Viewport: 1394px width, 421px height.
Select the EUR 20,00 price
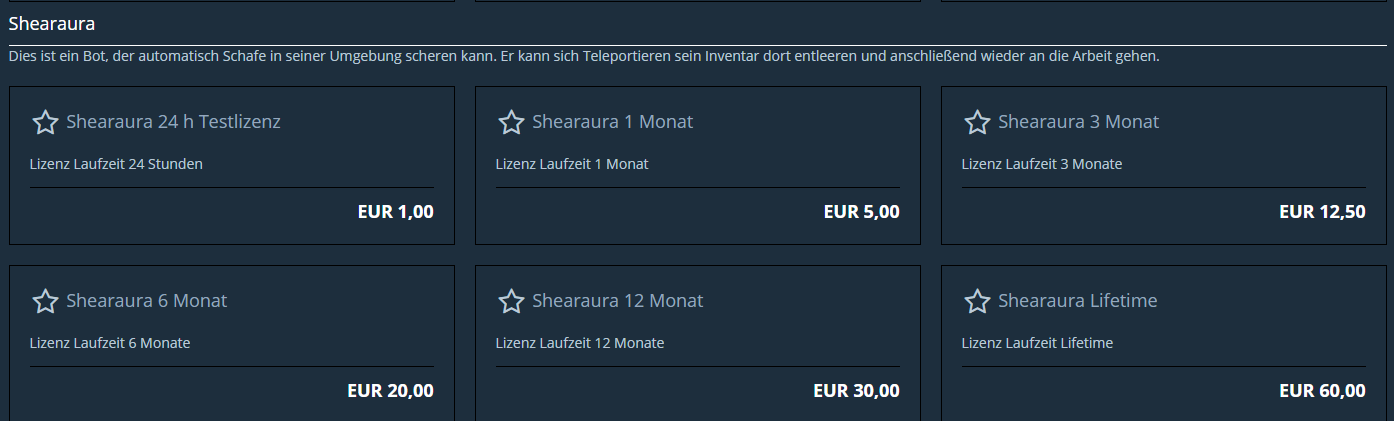390,391
